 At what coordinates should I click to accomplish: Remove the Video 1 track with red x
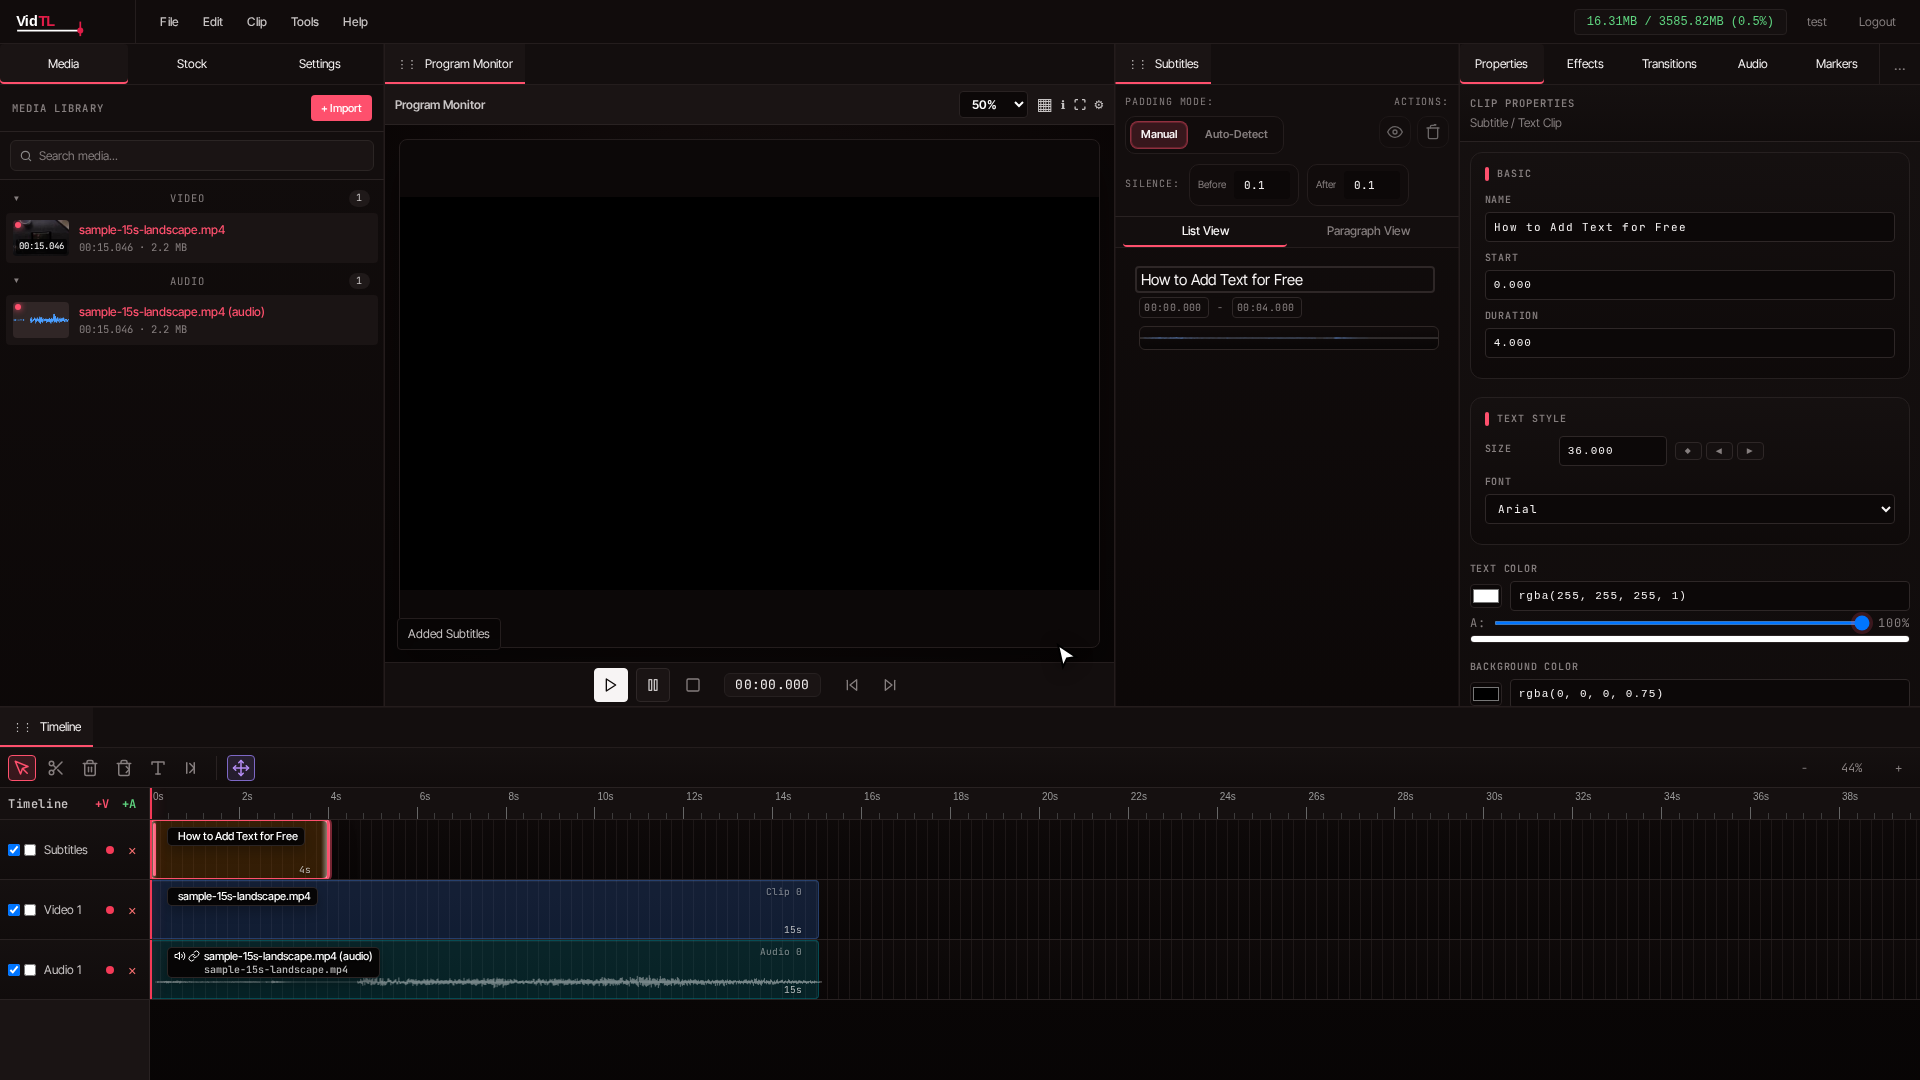coord(132,911)
